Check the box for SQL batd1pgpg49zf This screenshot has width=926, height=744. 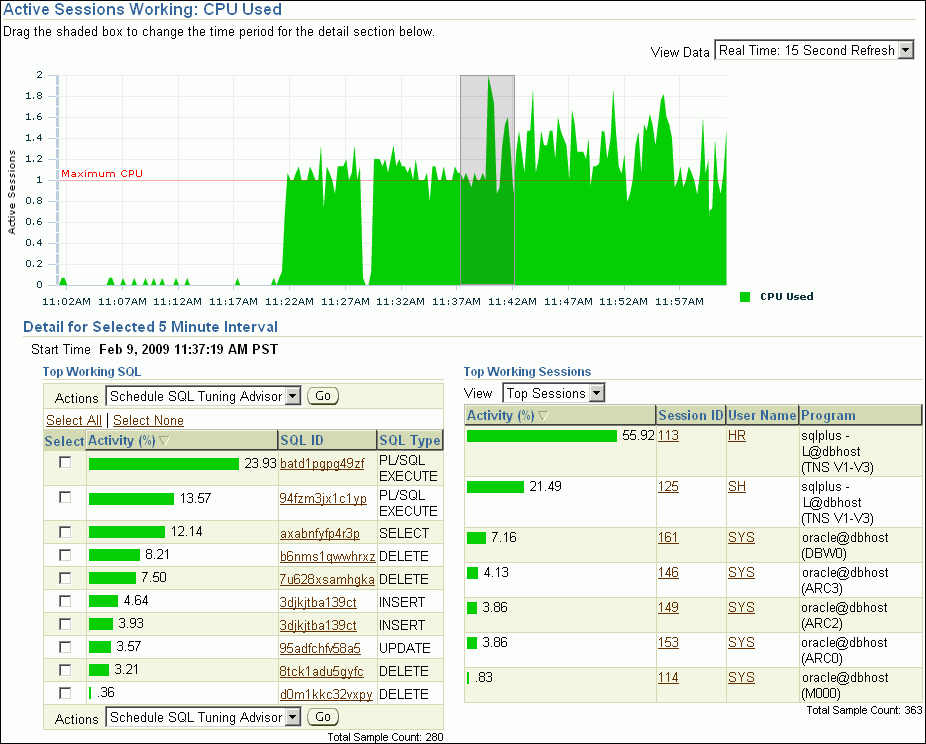click(65, 463)
